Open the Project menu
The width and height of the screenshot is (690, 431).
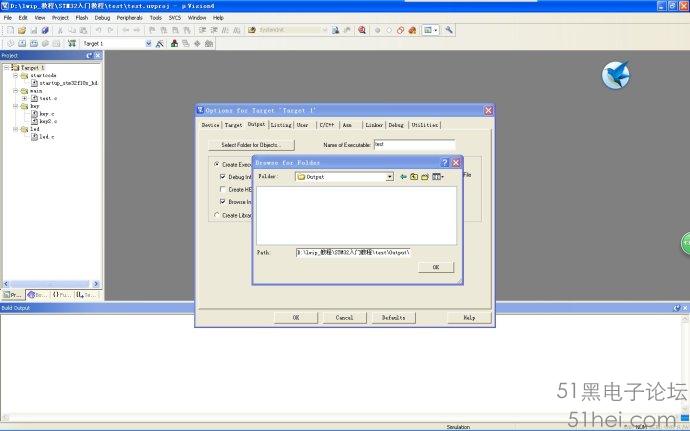point(60,18)
